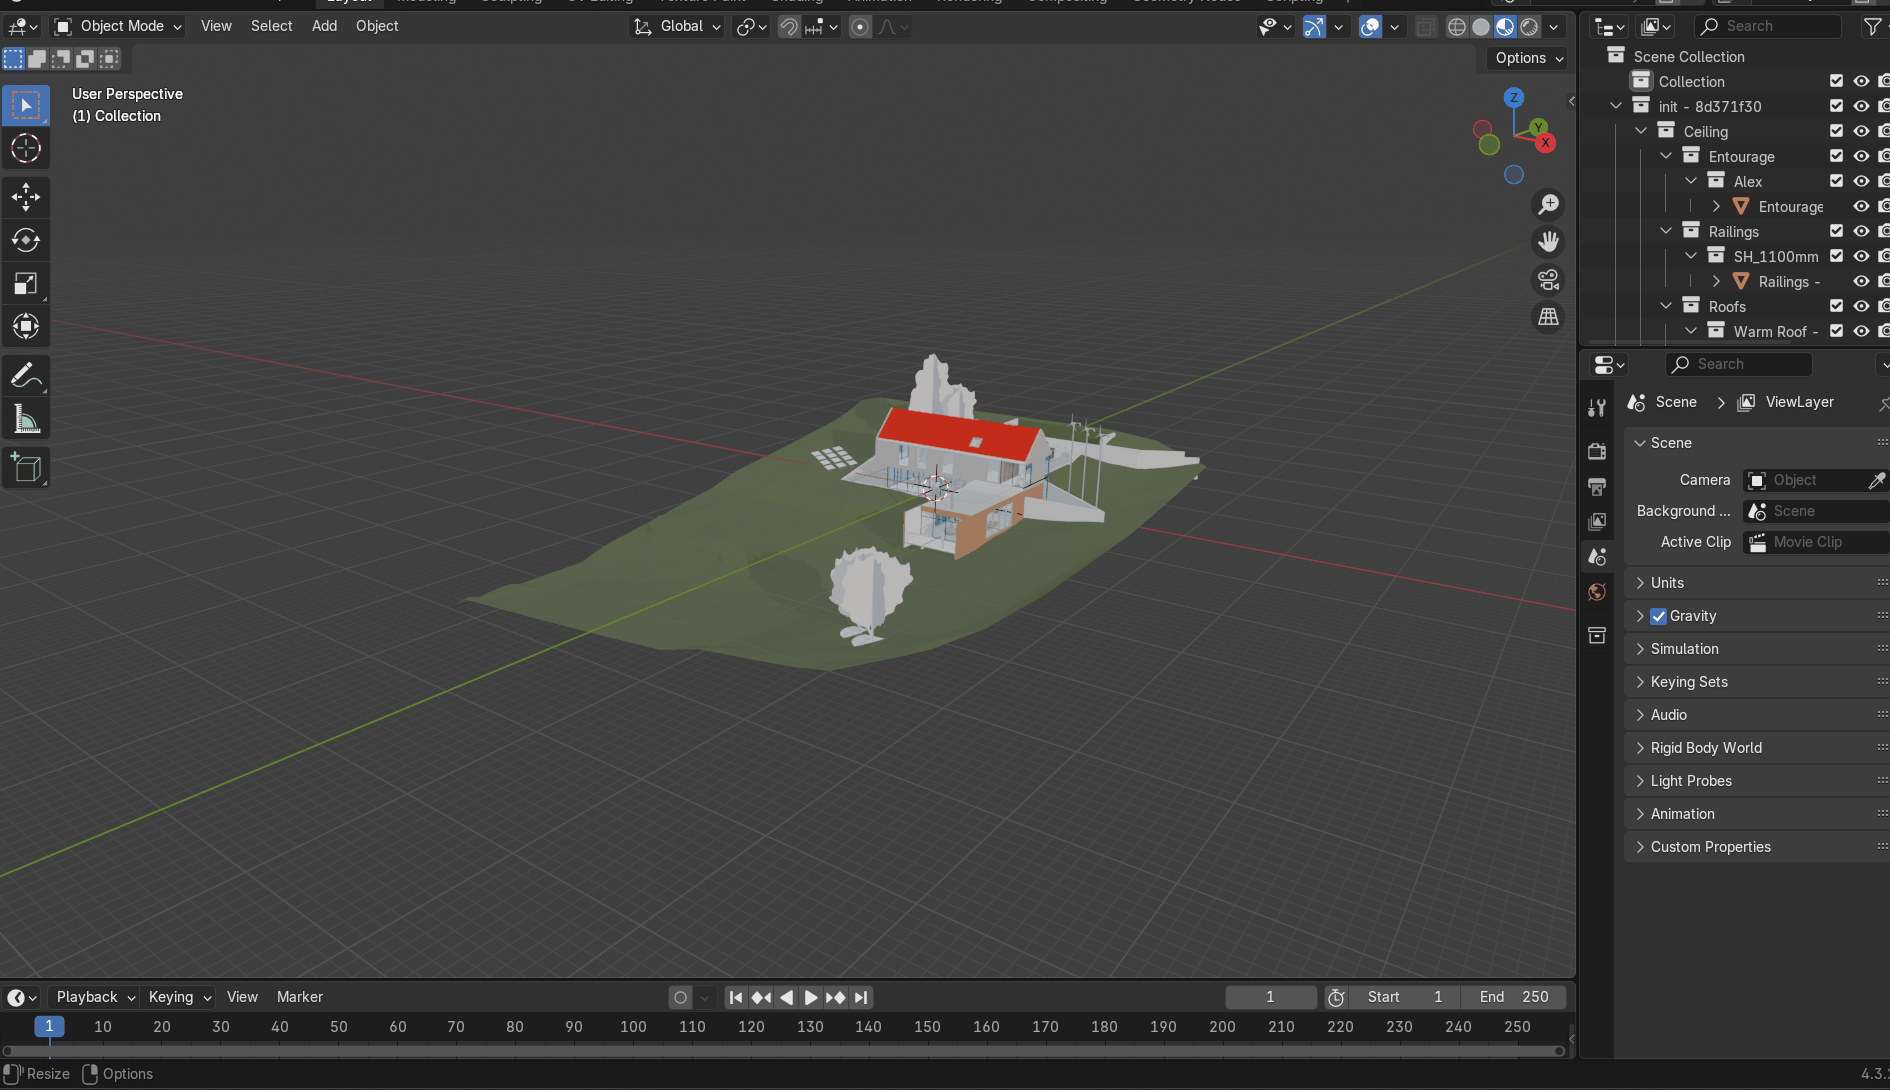Toggle proportional editing
This screenshot has width=1890, height=1090.
[860, 27]
